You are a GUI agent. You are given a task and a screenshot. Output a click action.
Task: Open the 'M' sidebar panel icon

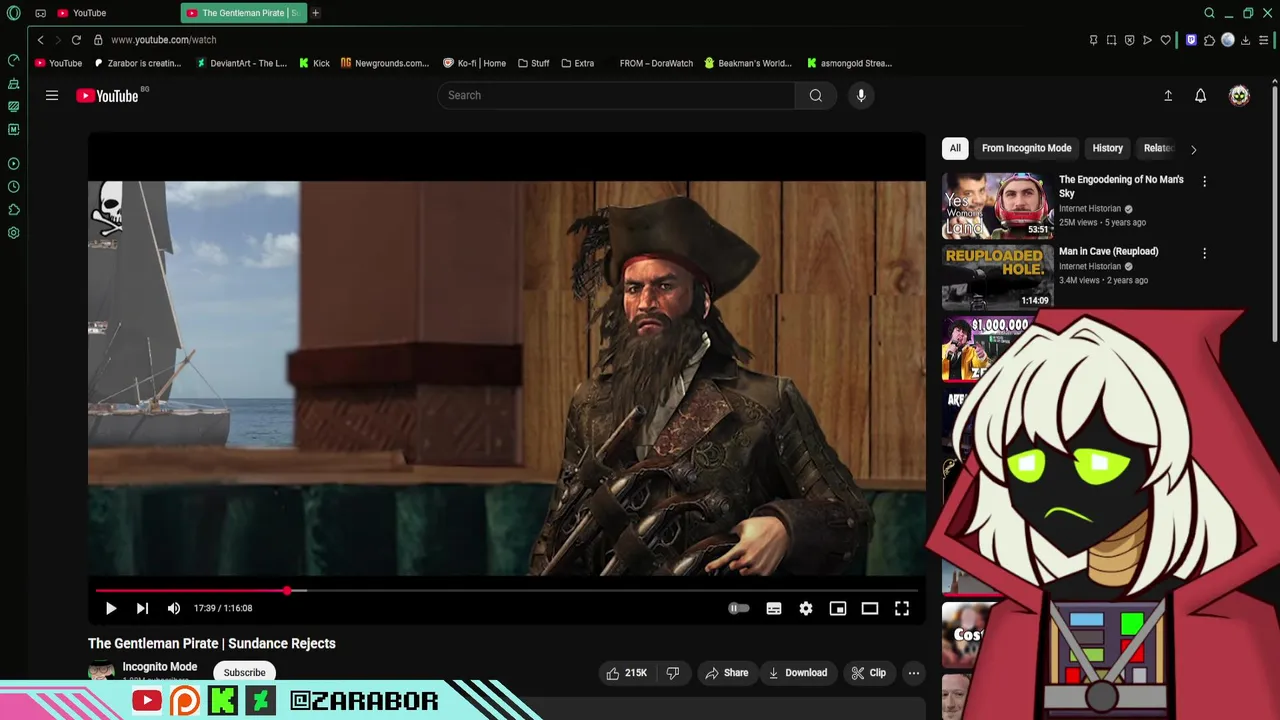[x=13, y=129]
